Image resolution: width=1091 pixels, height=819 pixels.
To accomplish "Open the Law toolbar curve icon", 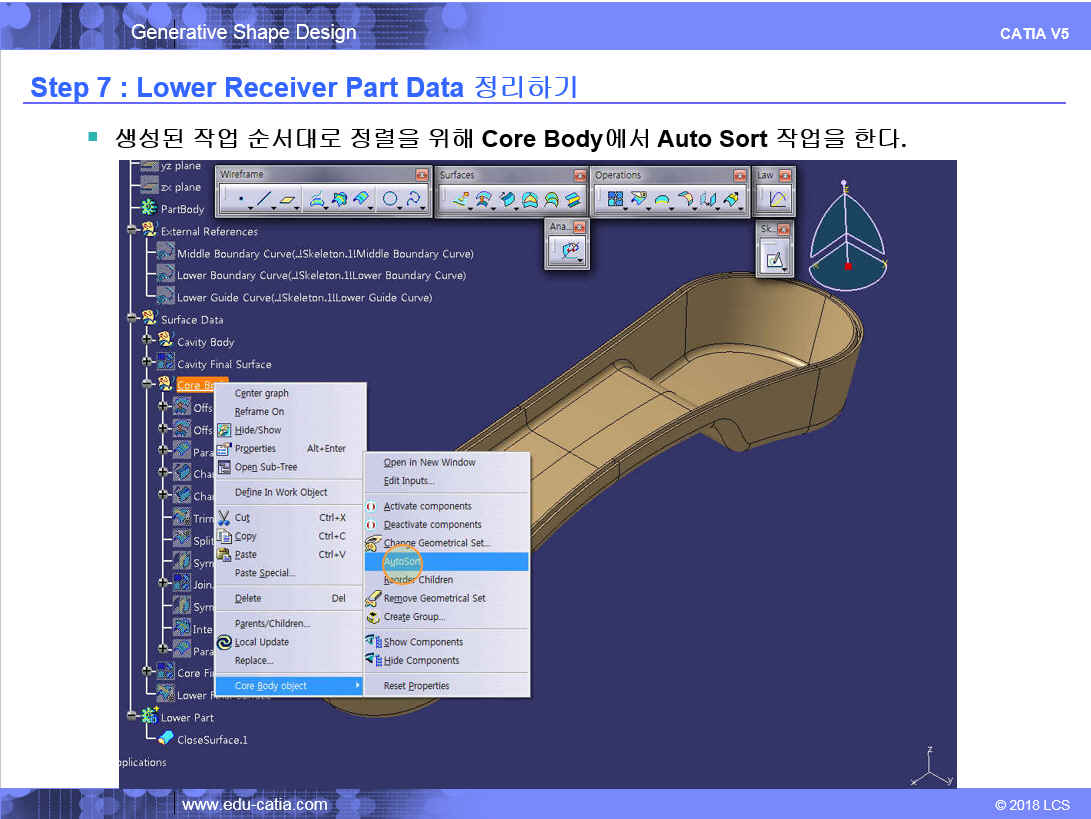I will tap(776, 200).
